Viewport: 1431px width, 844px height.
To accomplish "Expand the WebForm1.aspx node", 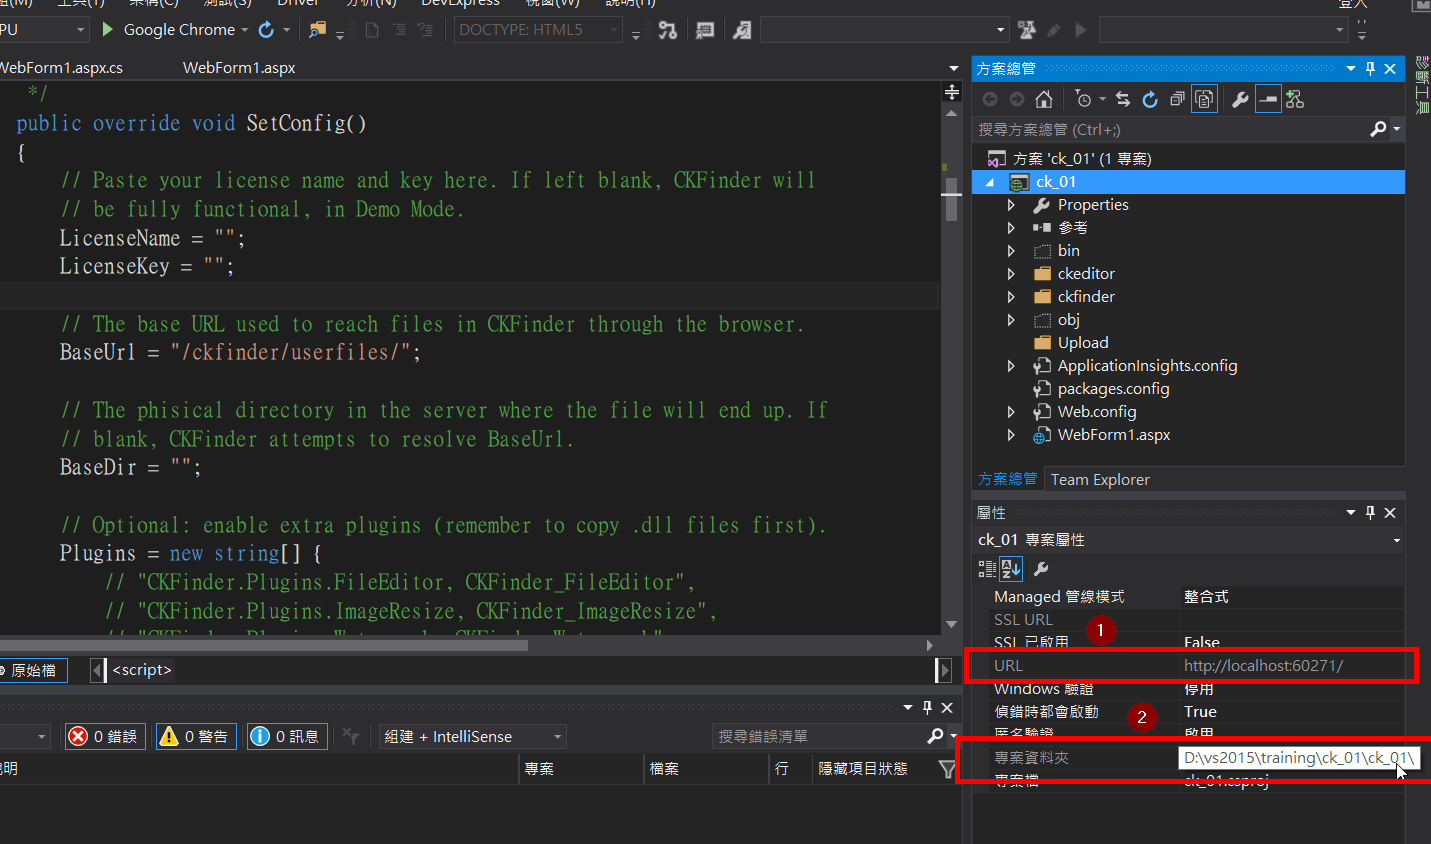I will tap(1011, 435).
